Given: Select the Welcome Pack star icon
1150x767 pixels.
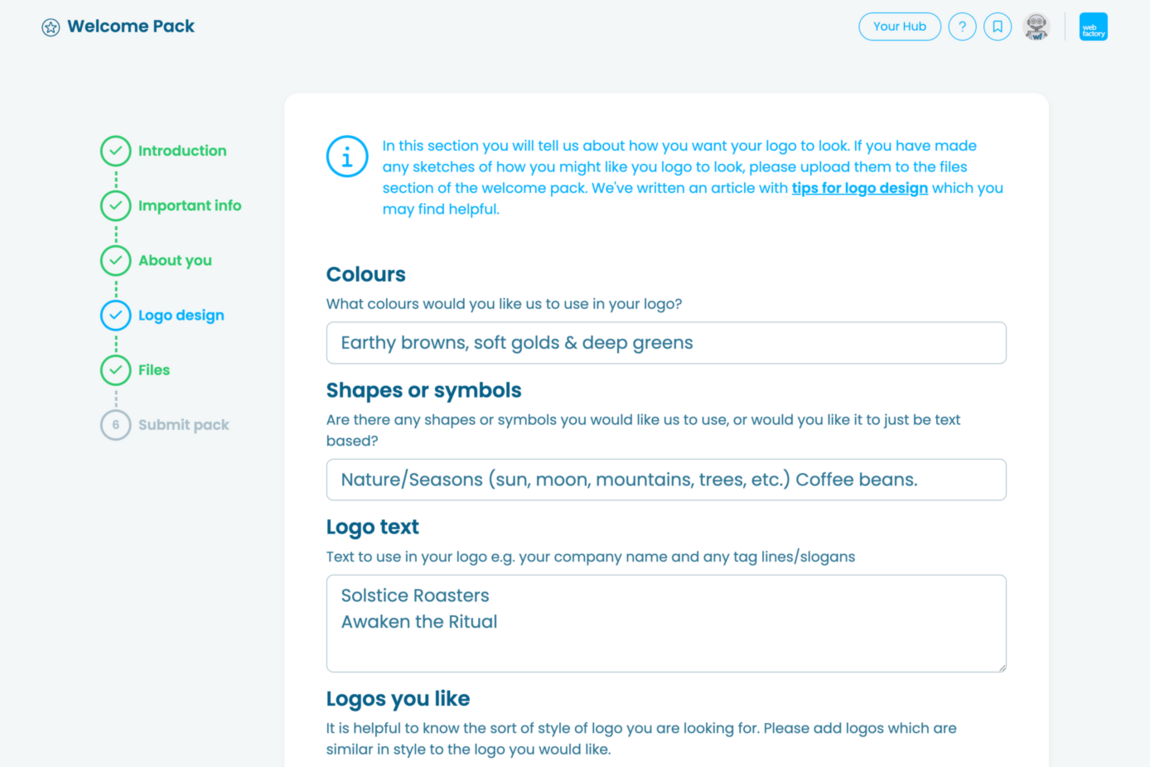Looking at the screenshot, I should (x=50, y=26).
